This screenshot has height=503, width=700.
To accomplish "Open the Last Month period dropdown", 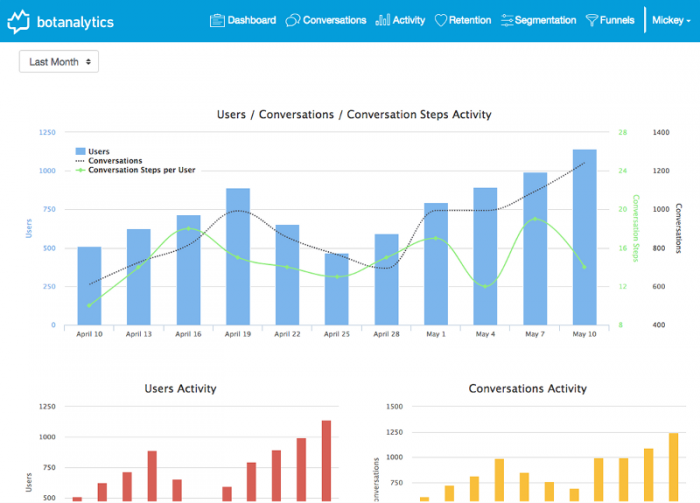I will click(x=59, y=62).
